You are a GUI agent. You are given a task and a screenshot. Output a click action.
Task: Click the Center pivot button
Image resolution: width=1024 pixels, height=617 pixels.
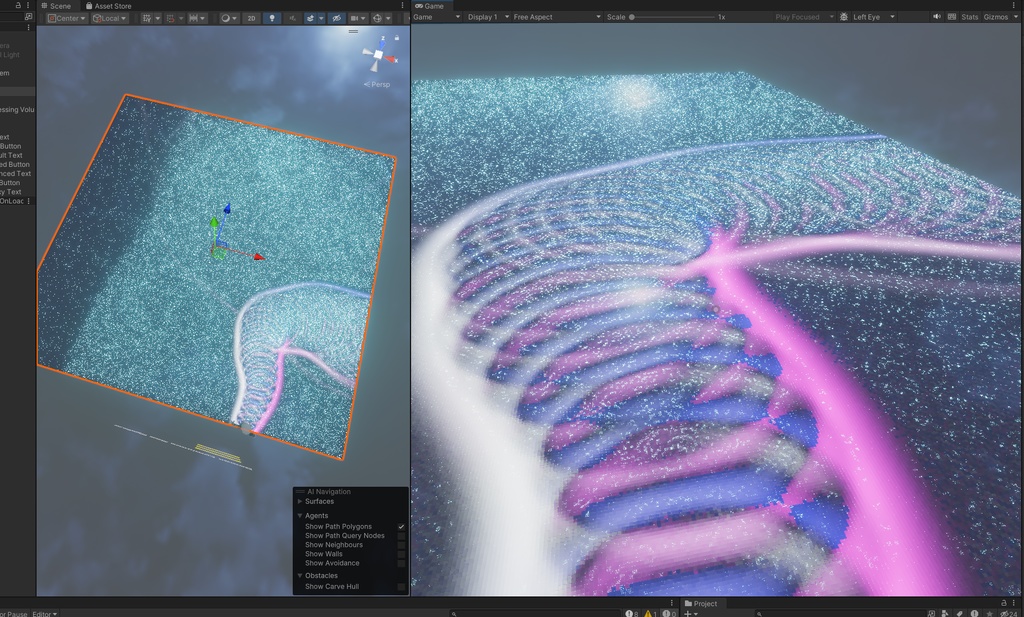click(x=68, y=17)
